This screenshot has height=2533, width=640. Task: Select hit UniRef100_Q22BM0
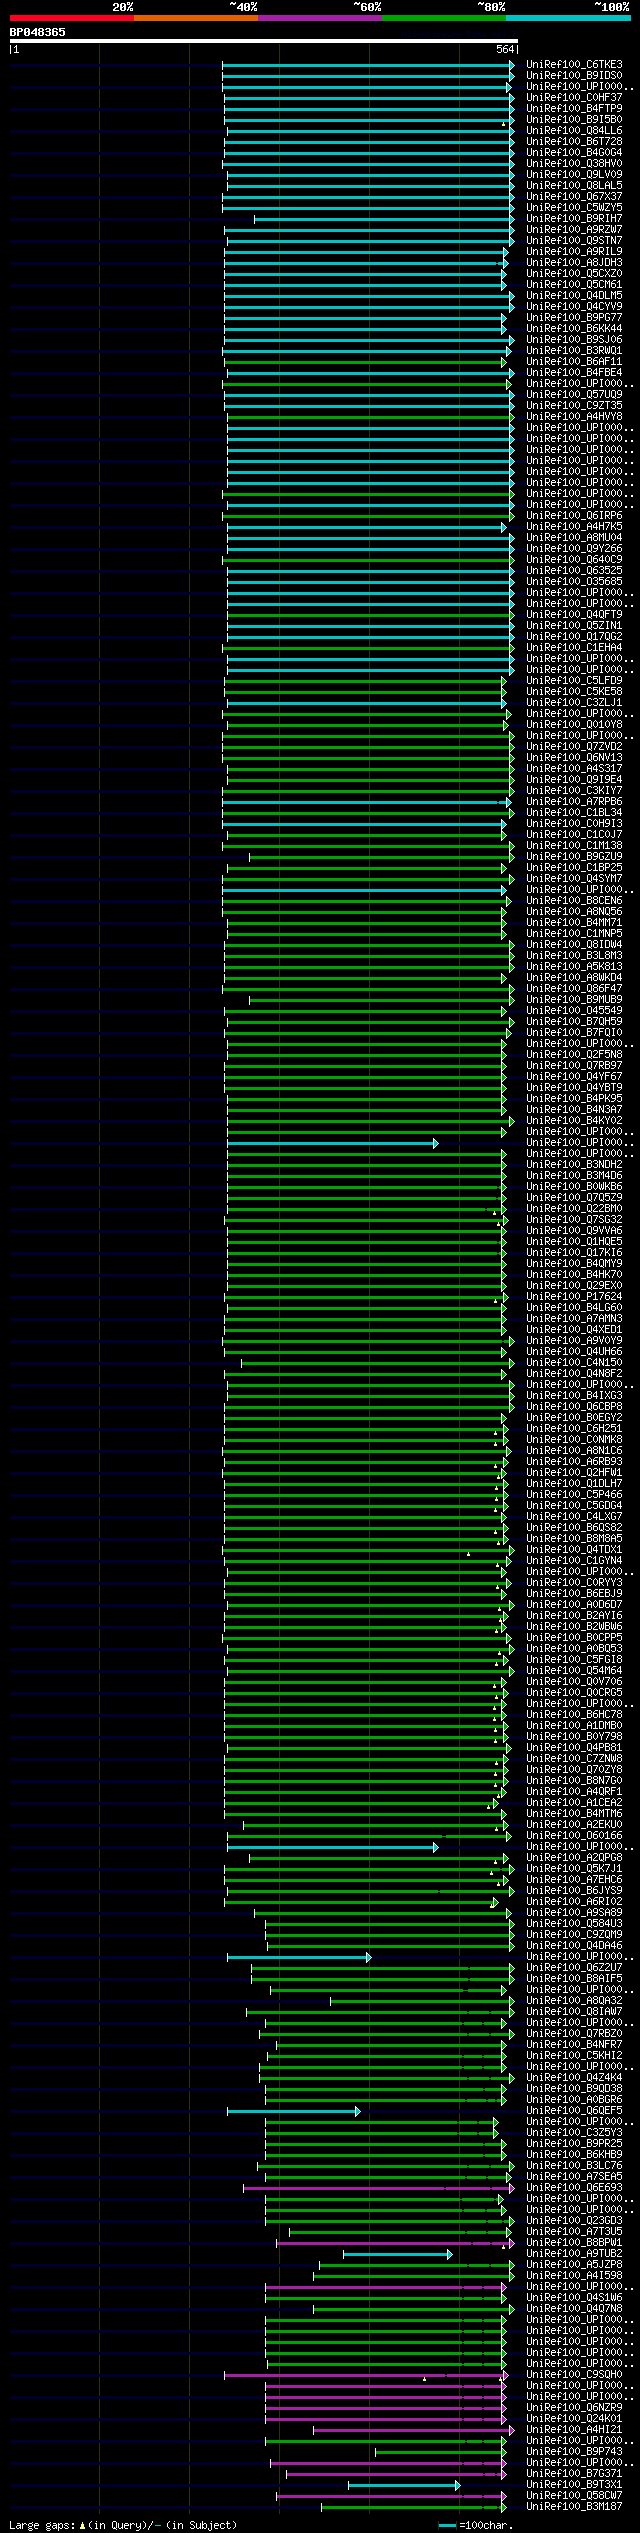click(574, 1209)
